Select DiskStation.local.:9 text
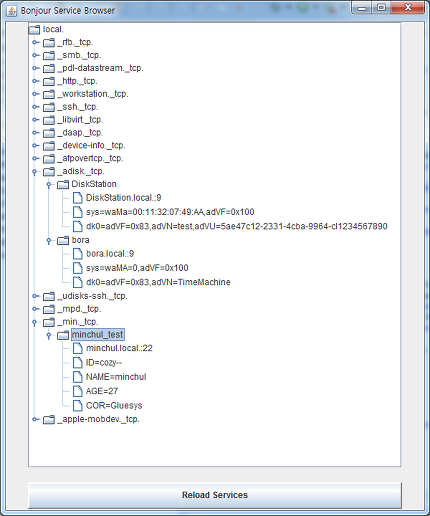Image resolution: width=430 pixels, height=516 pixels. [123, 198]
